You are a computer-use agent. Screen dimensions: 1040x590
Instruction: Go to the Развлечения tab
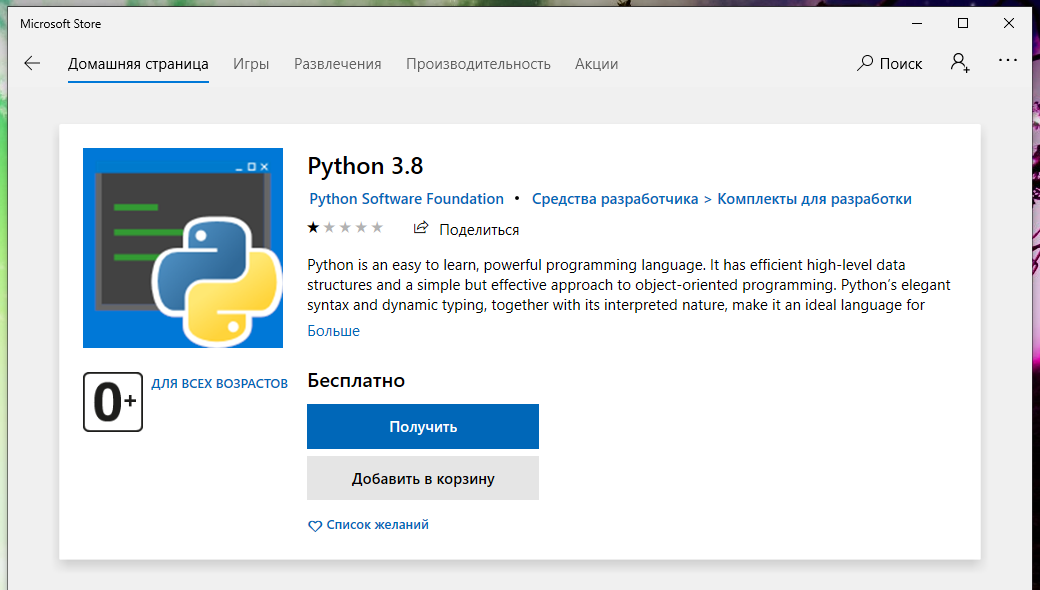point(337,64)
